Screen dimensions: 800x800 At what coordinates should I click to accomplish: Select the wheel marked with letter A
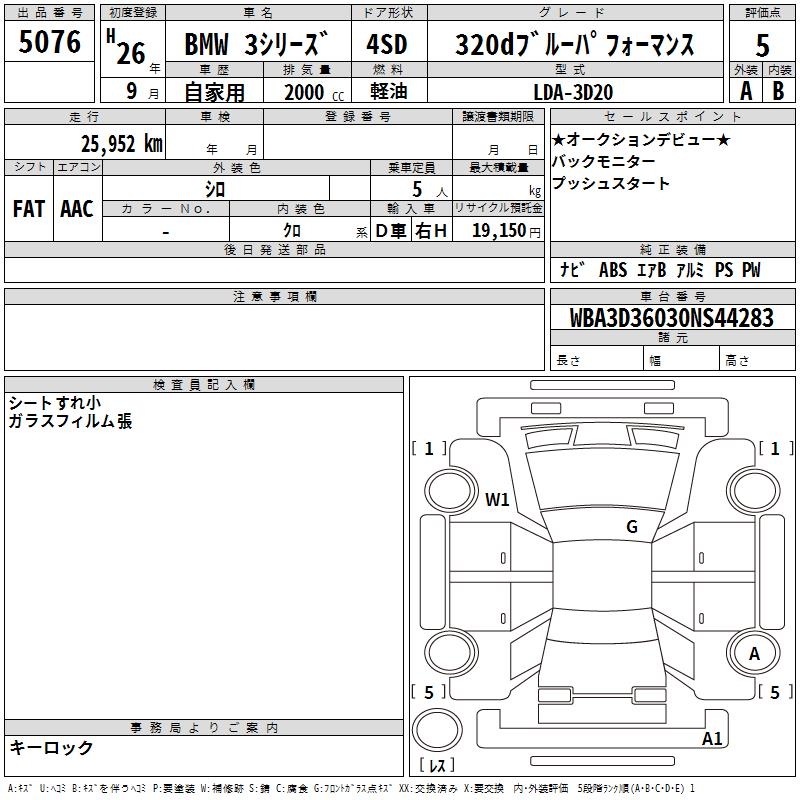coord(754,654)
